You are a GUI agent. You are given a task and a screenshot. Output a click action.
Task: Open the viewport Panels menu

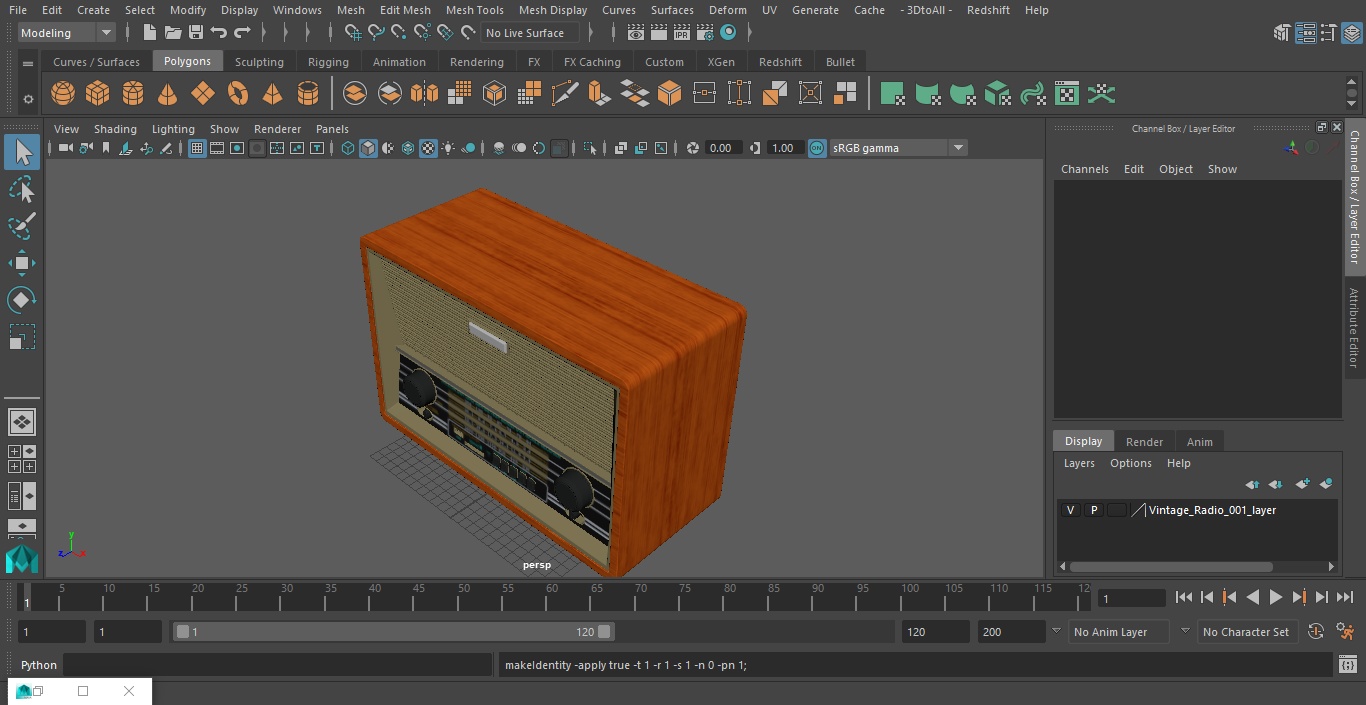click(332, 129)
